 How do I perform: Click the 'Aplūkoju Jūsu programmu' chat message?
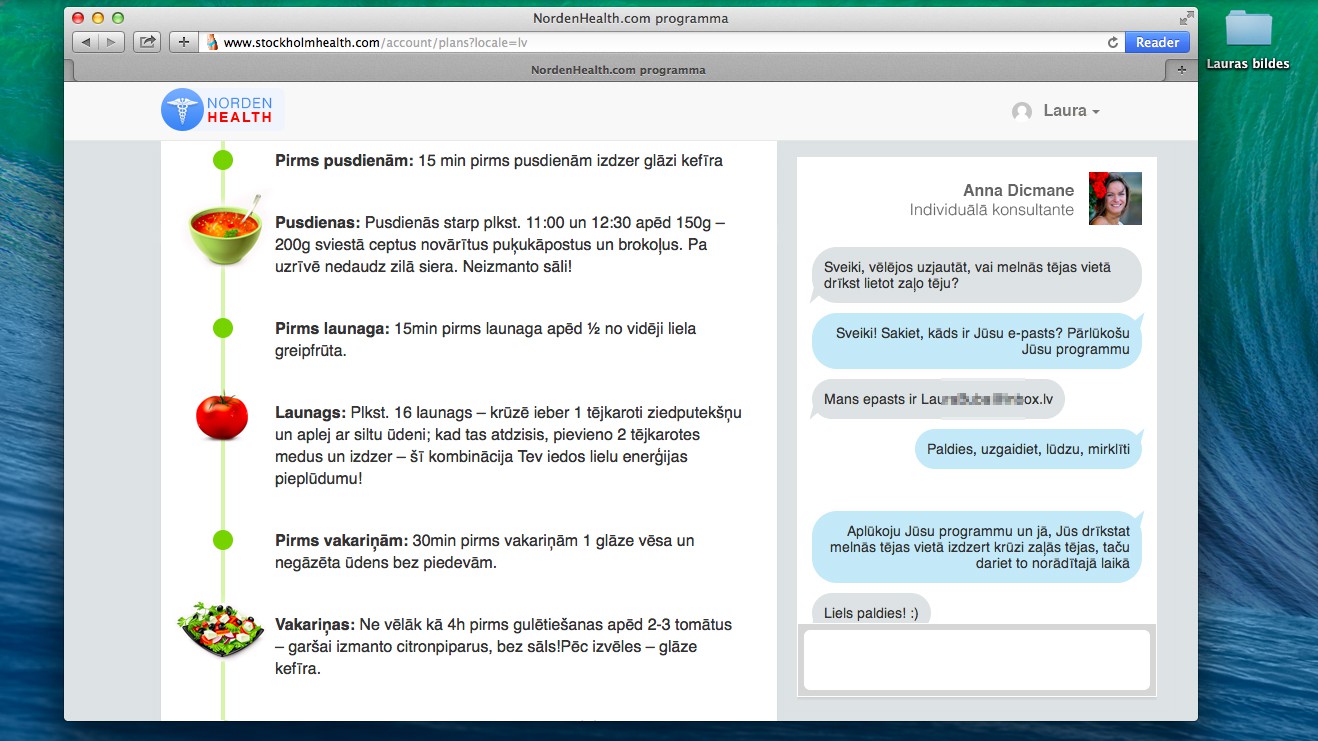(x=976, y=547)
